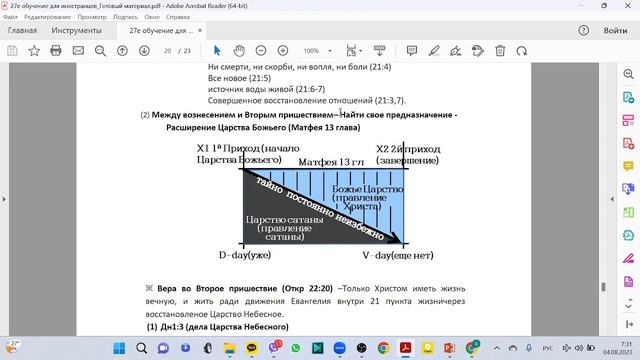Click the Save file icon
Screen dimensions: 640x360
click(x=12, y=51)
